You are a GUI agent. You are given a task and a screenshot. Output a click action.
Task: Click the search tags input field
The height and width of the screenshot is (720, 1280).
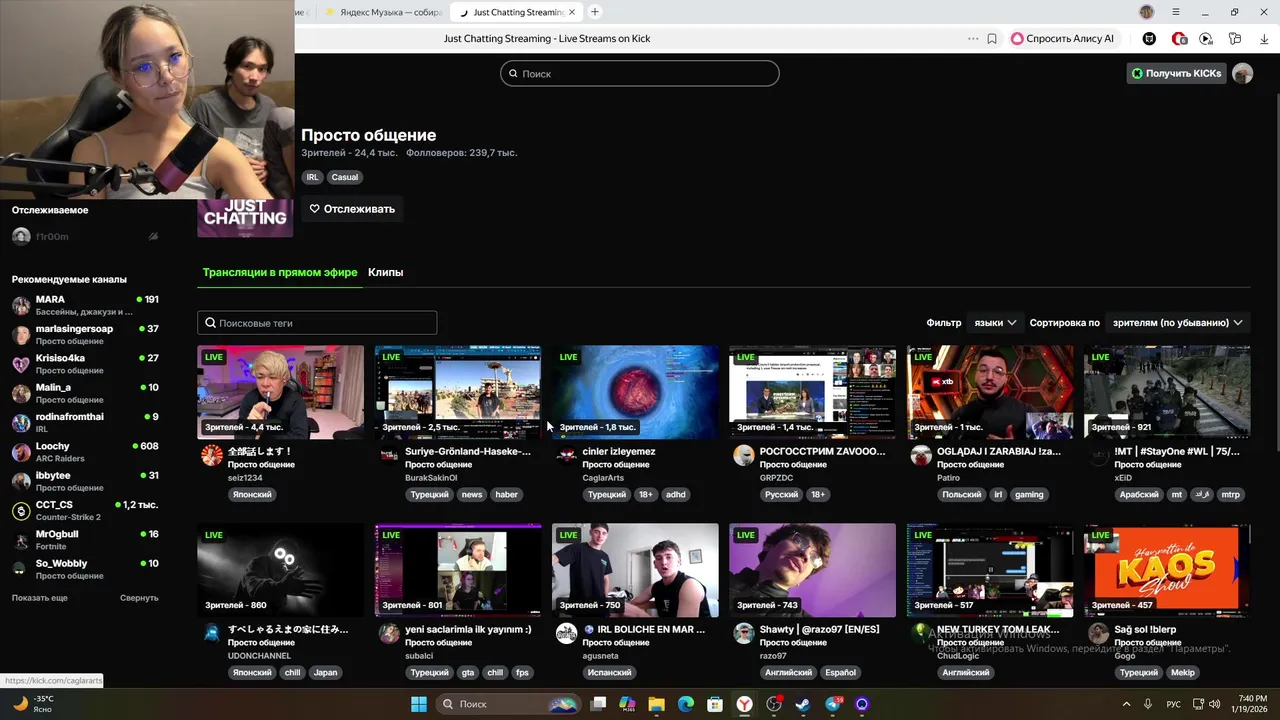click(x=317, y=323)
